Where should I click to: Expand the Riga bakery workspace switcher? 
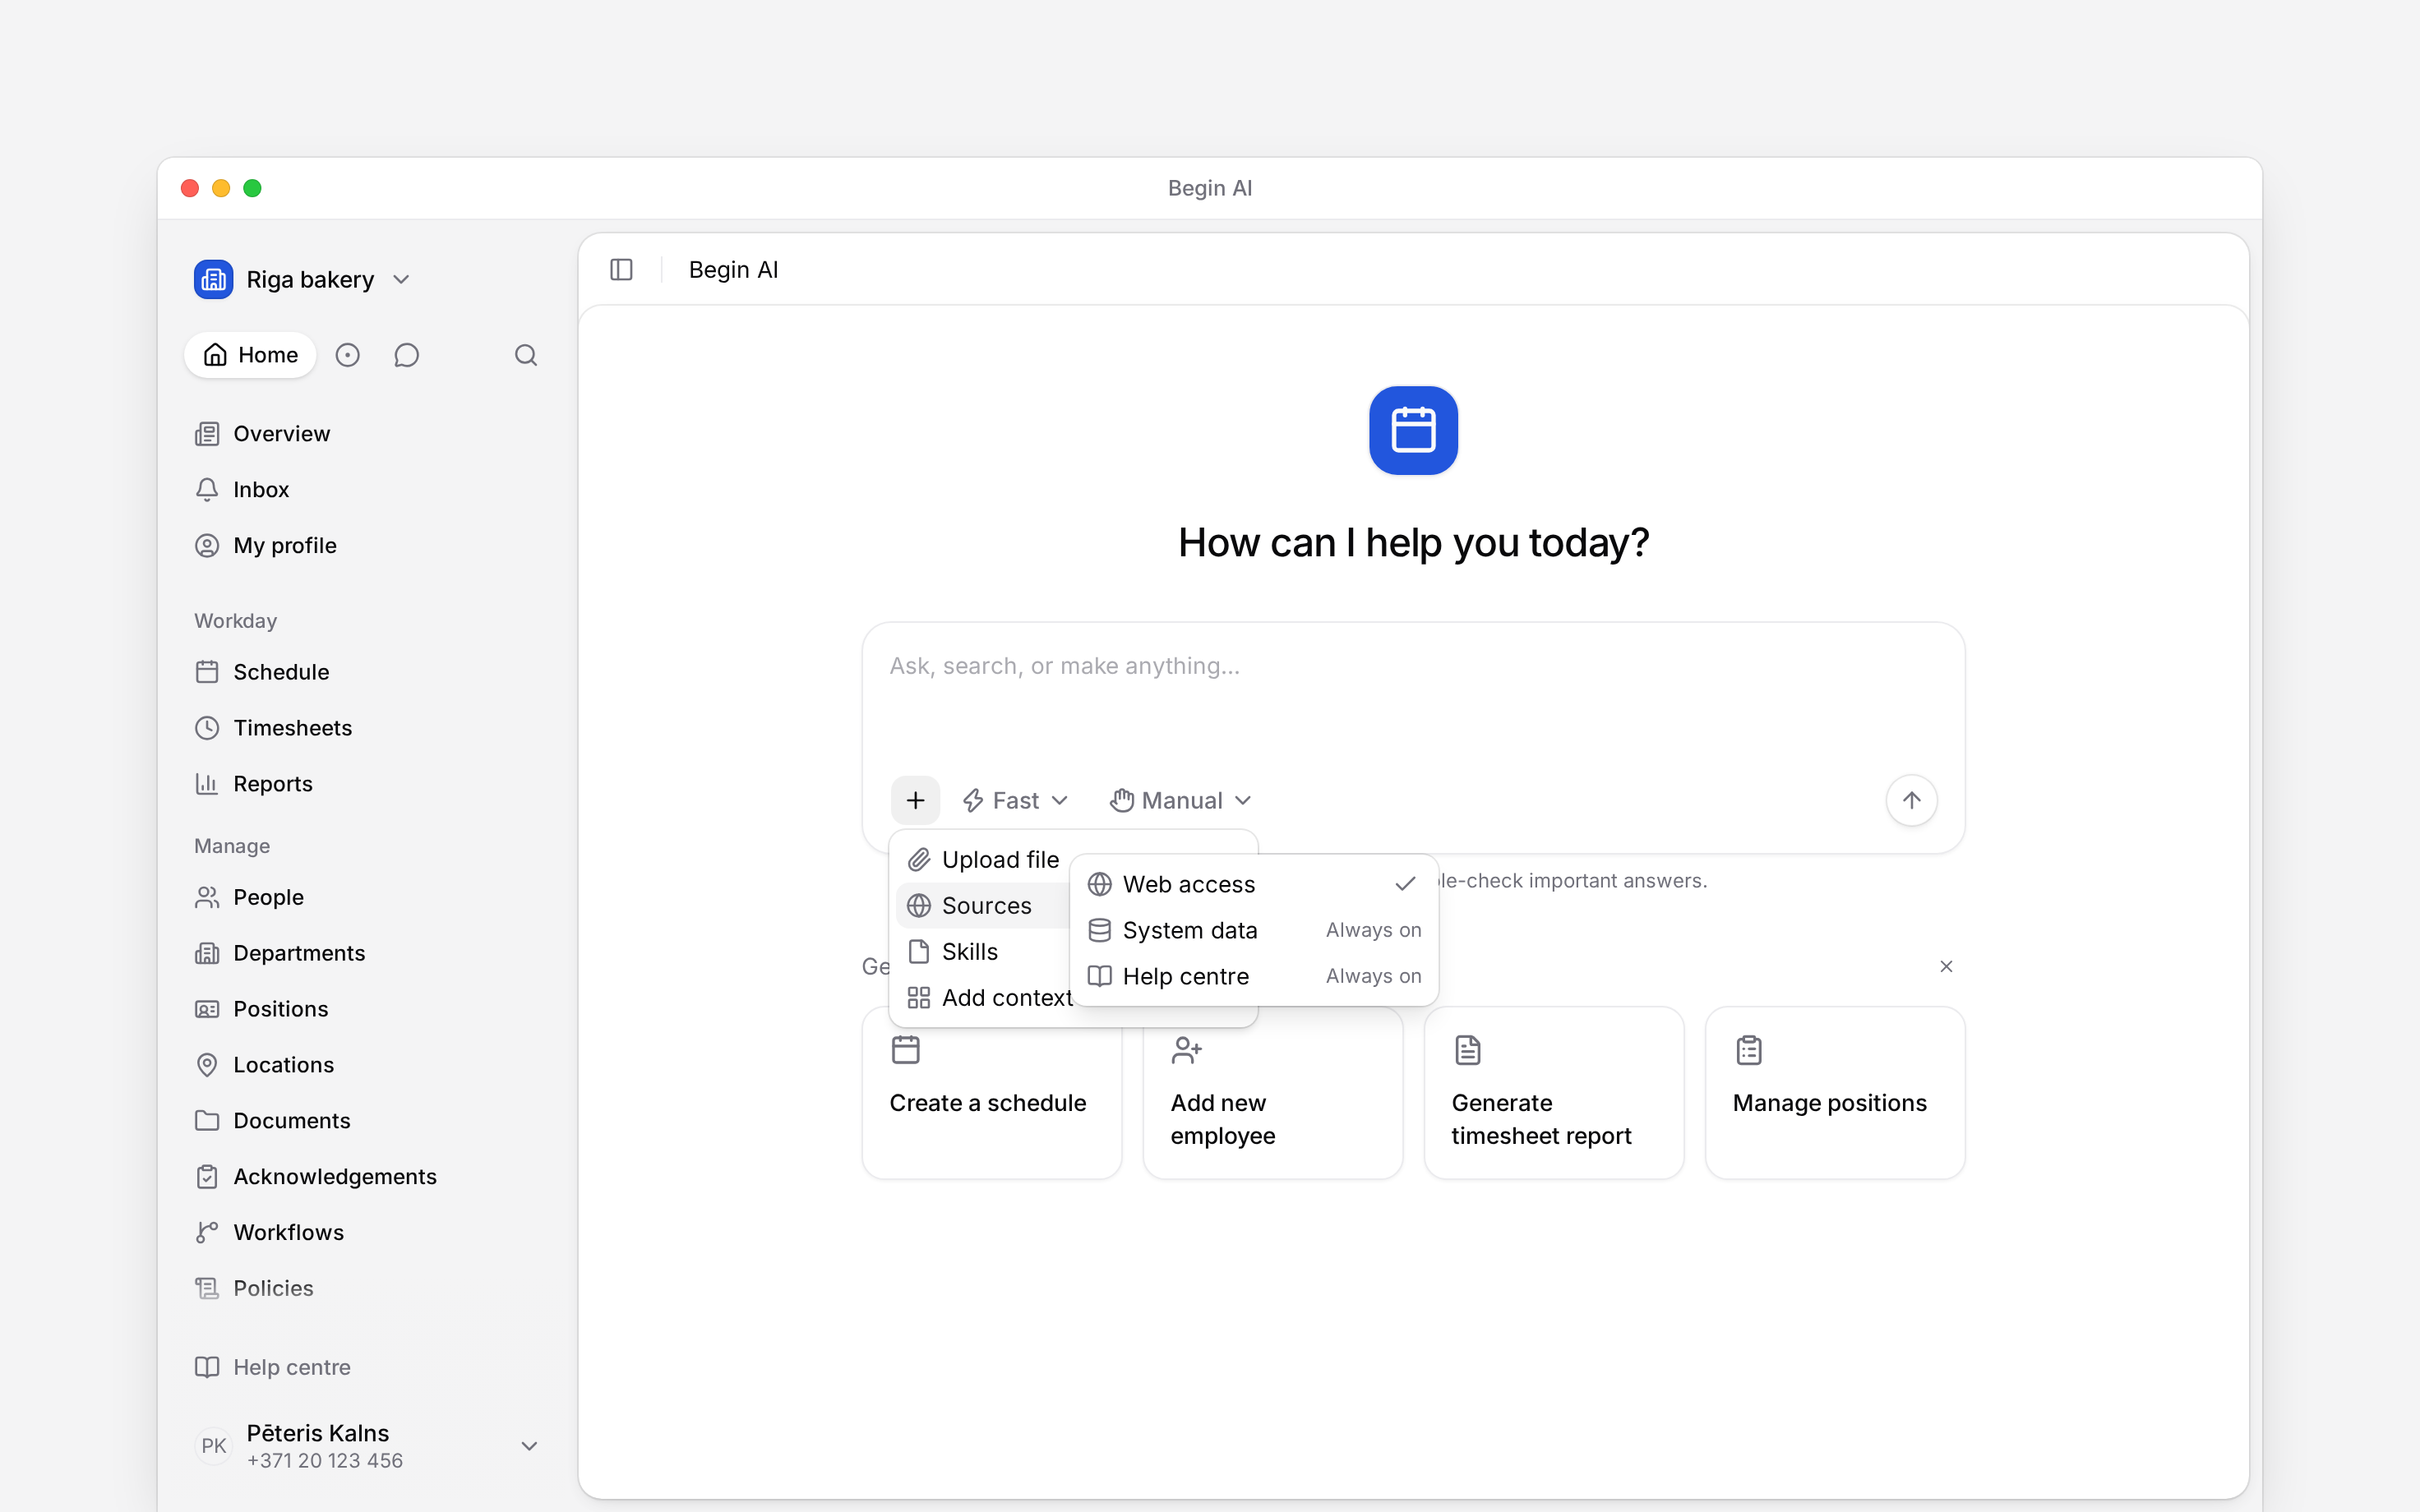click(303, 279)
